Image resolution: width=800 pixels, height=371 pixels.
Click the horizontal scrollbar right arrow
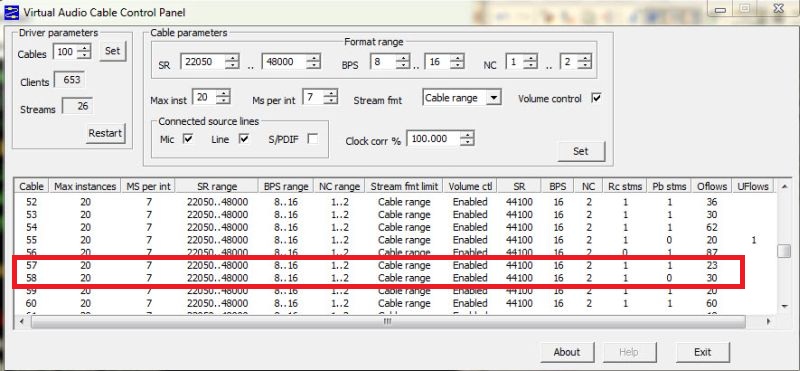(769, 321)
